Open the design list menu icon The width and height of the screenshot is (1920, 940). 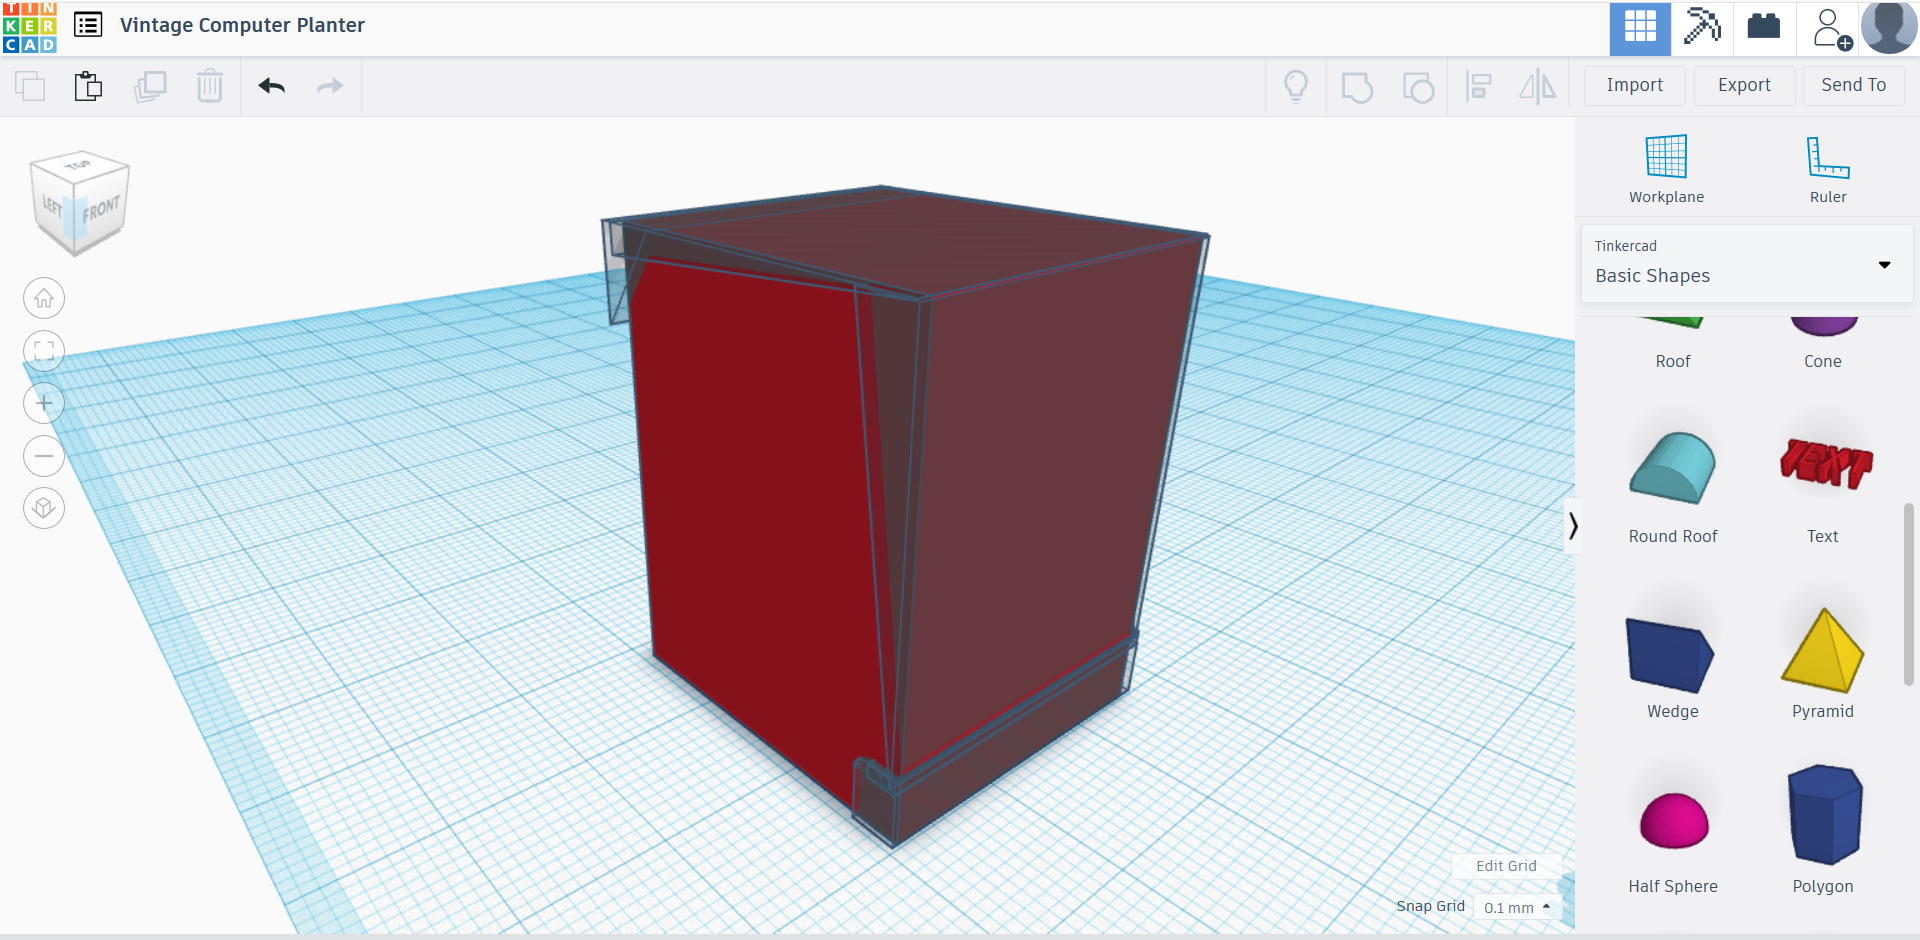pos(88,25)
